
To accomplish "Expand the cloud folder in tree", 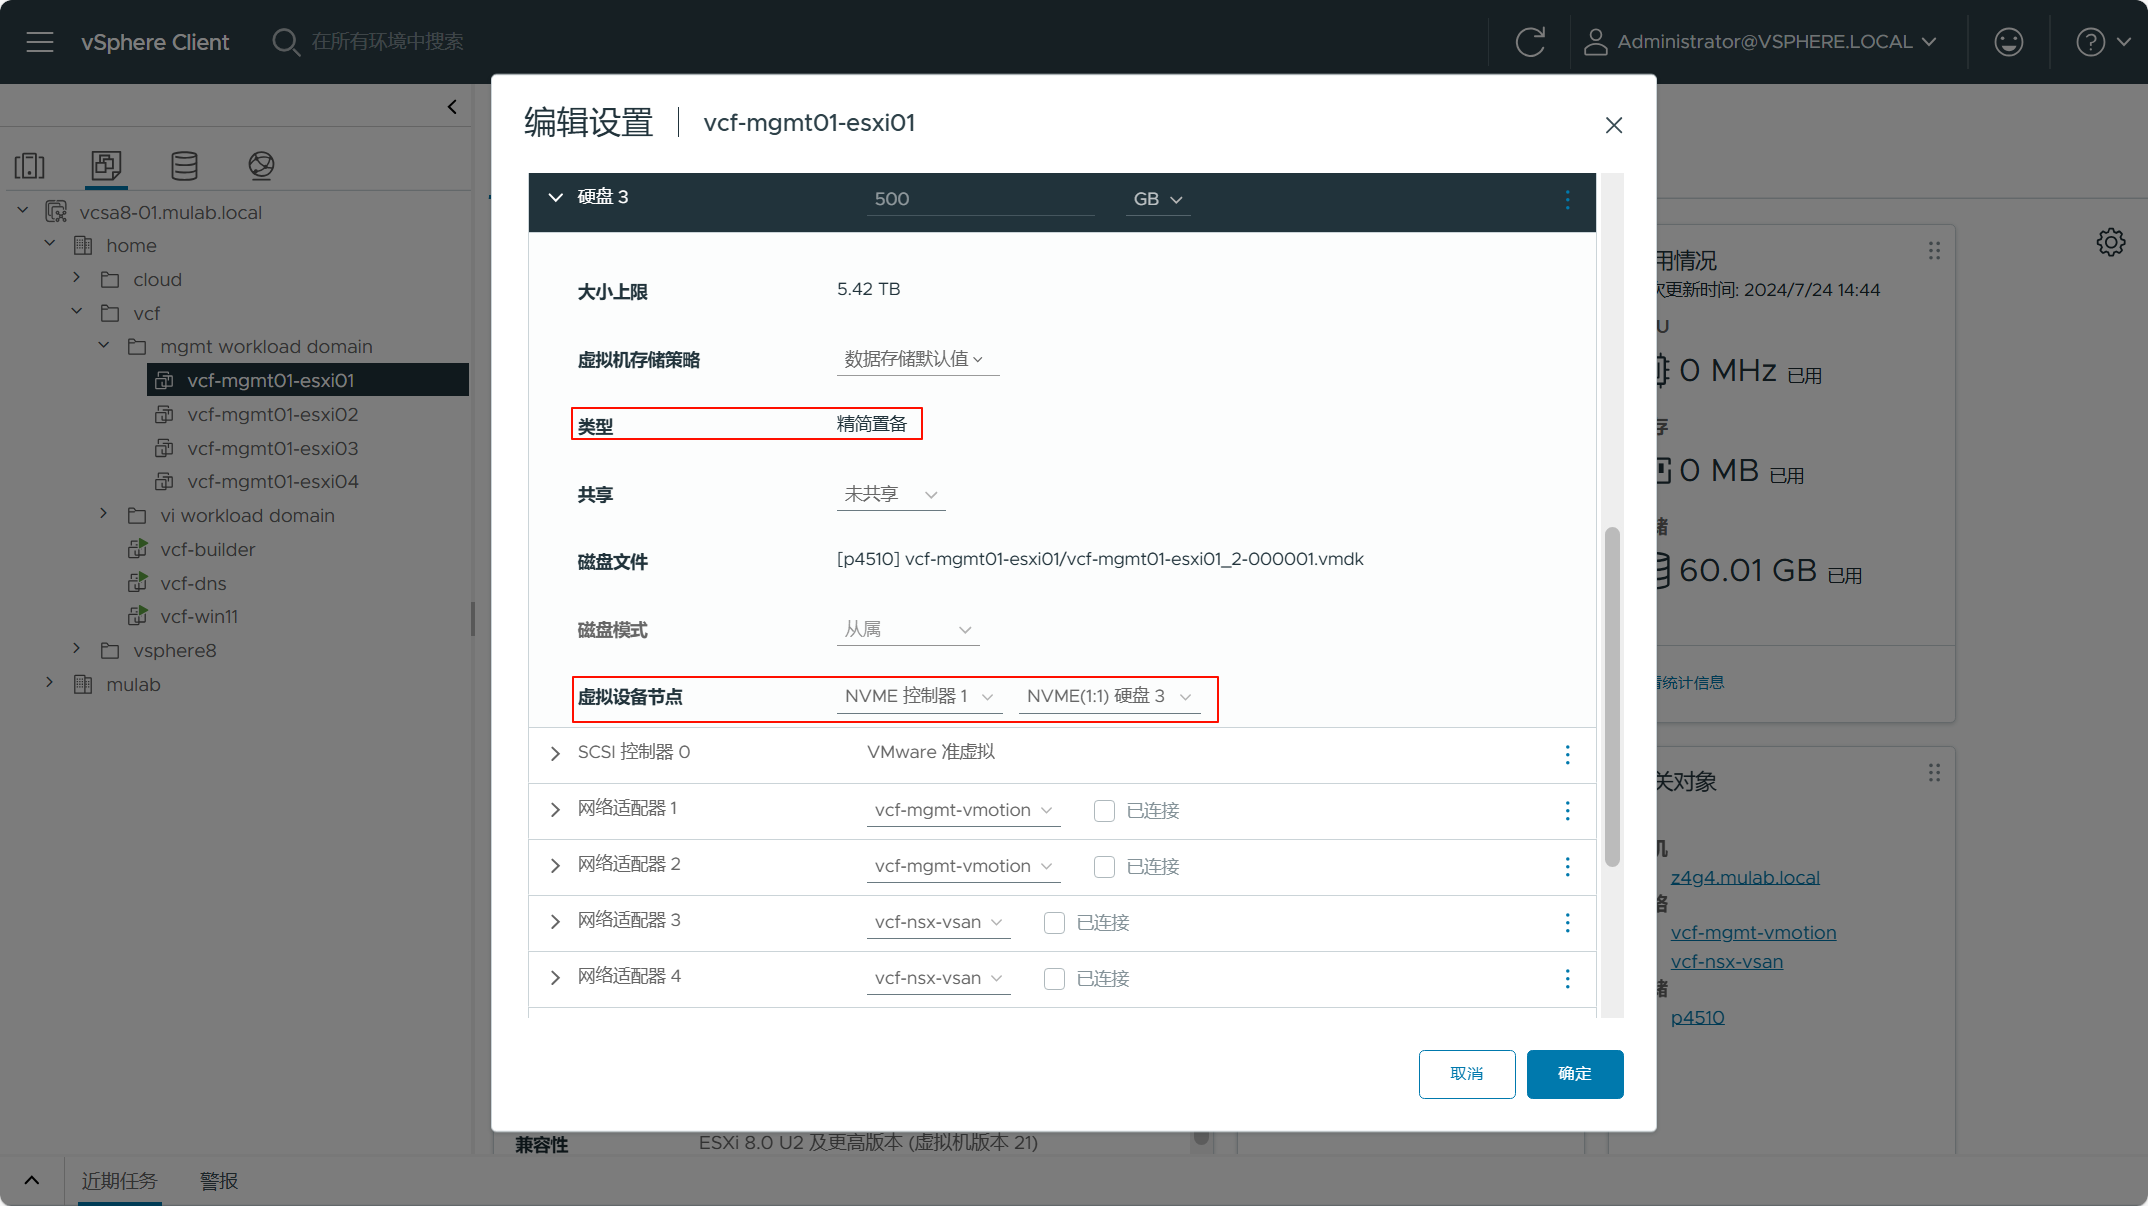I will point(76,278).
